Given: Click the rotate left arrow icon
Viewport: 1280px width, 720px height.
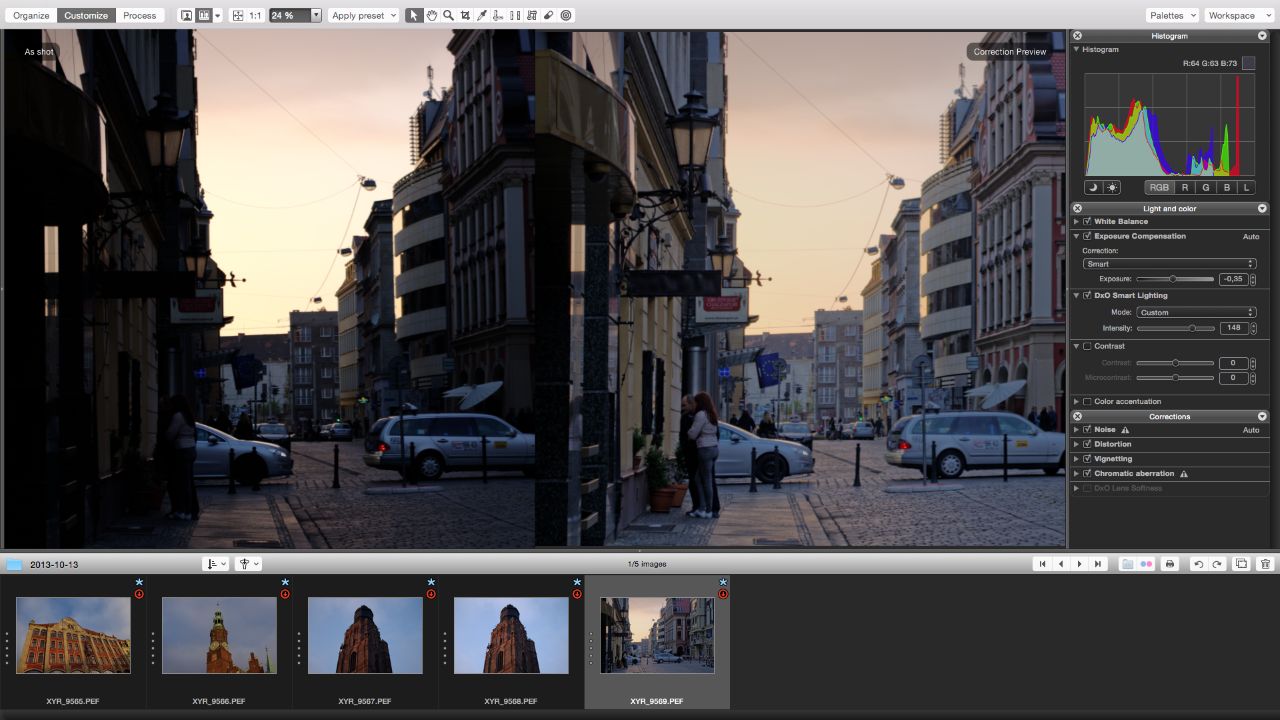Looking at the screenshot, I should pyautogui.click(x=1198, y=564).
